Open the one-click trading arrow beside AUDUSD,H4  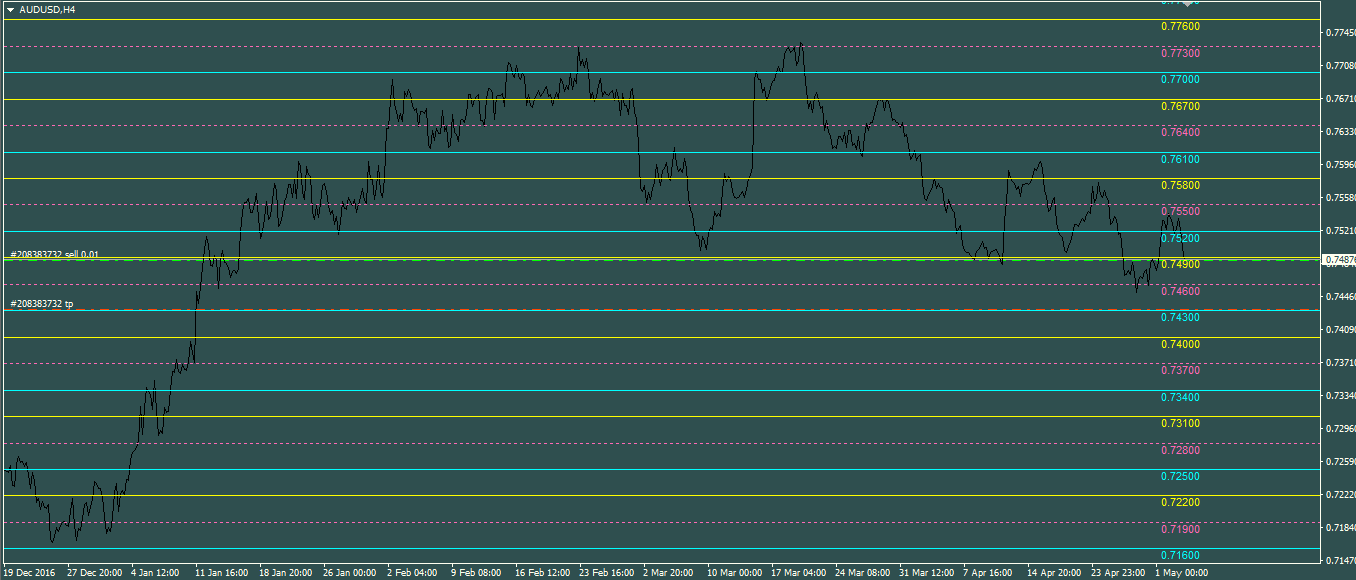(x=10, y=9)
